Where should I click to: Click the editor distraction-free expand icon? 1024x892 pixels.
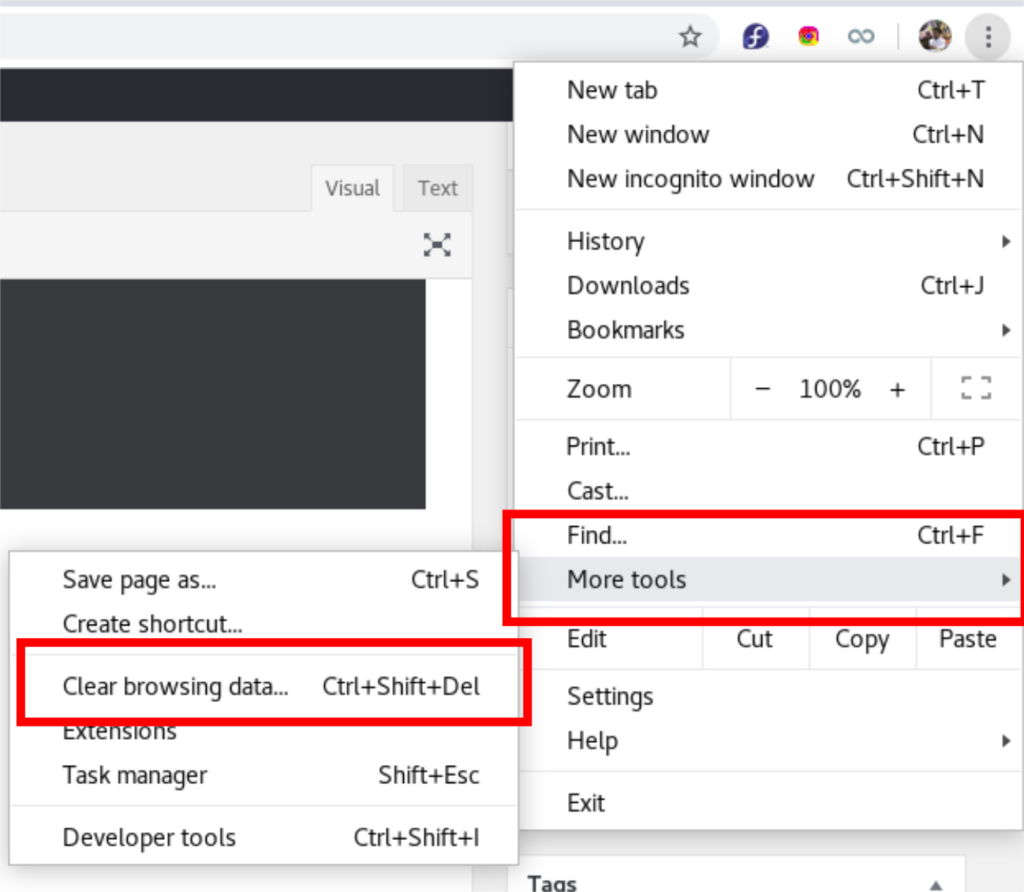437,244
